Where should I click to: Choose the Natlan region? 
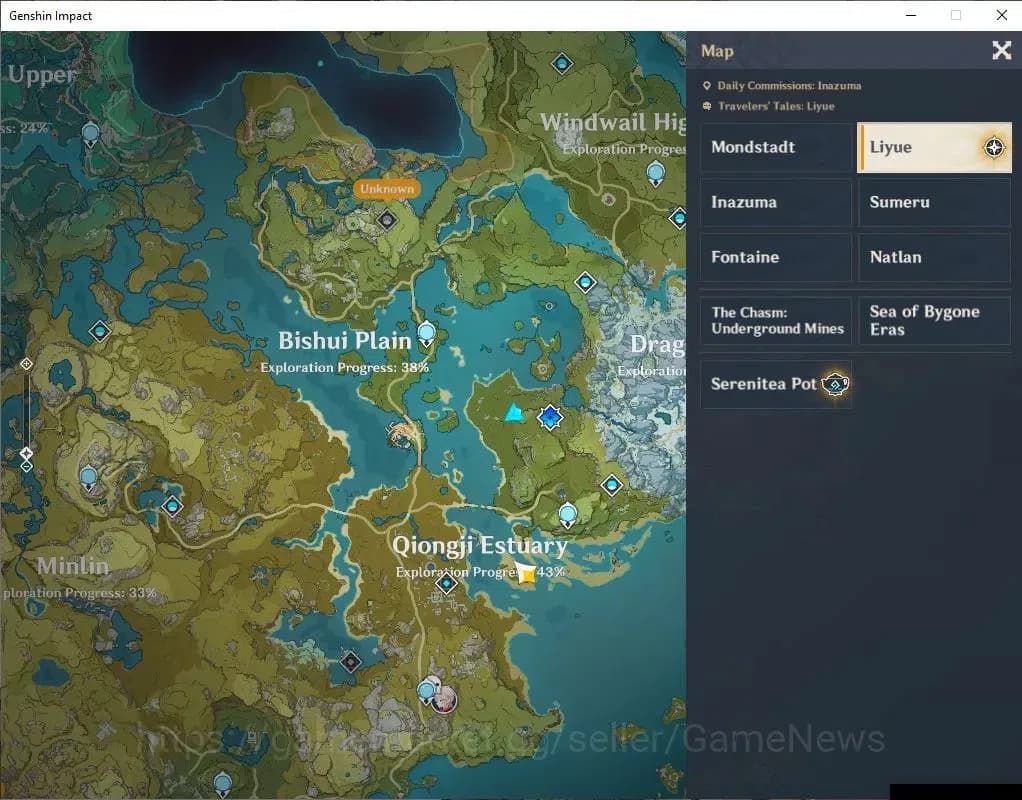pyautogui.click(x=935, y=257)
